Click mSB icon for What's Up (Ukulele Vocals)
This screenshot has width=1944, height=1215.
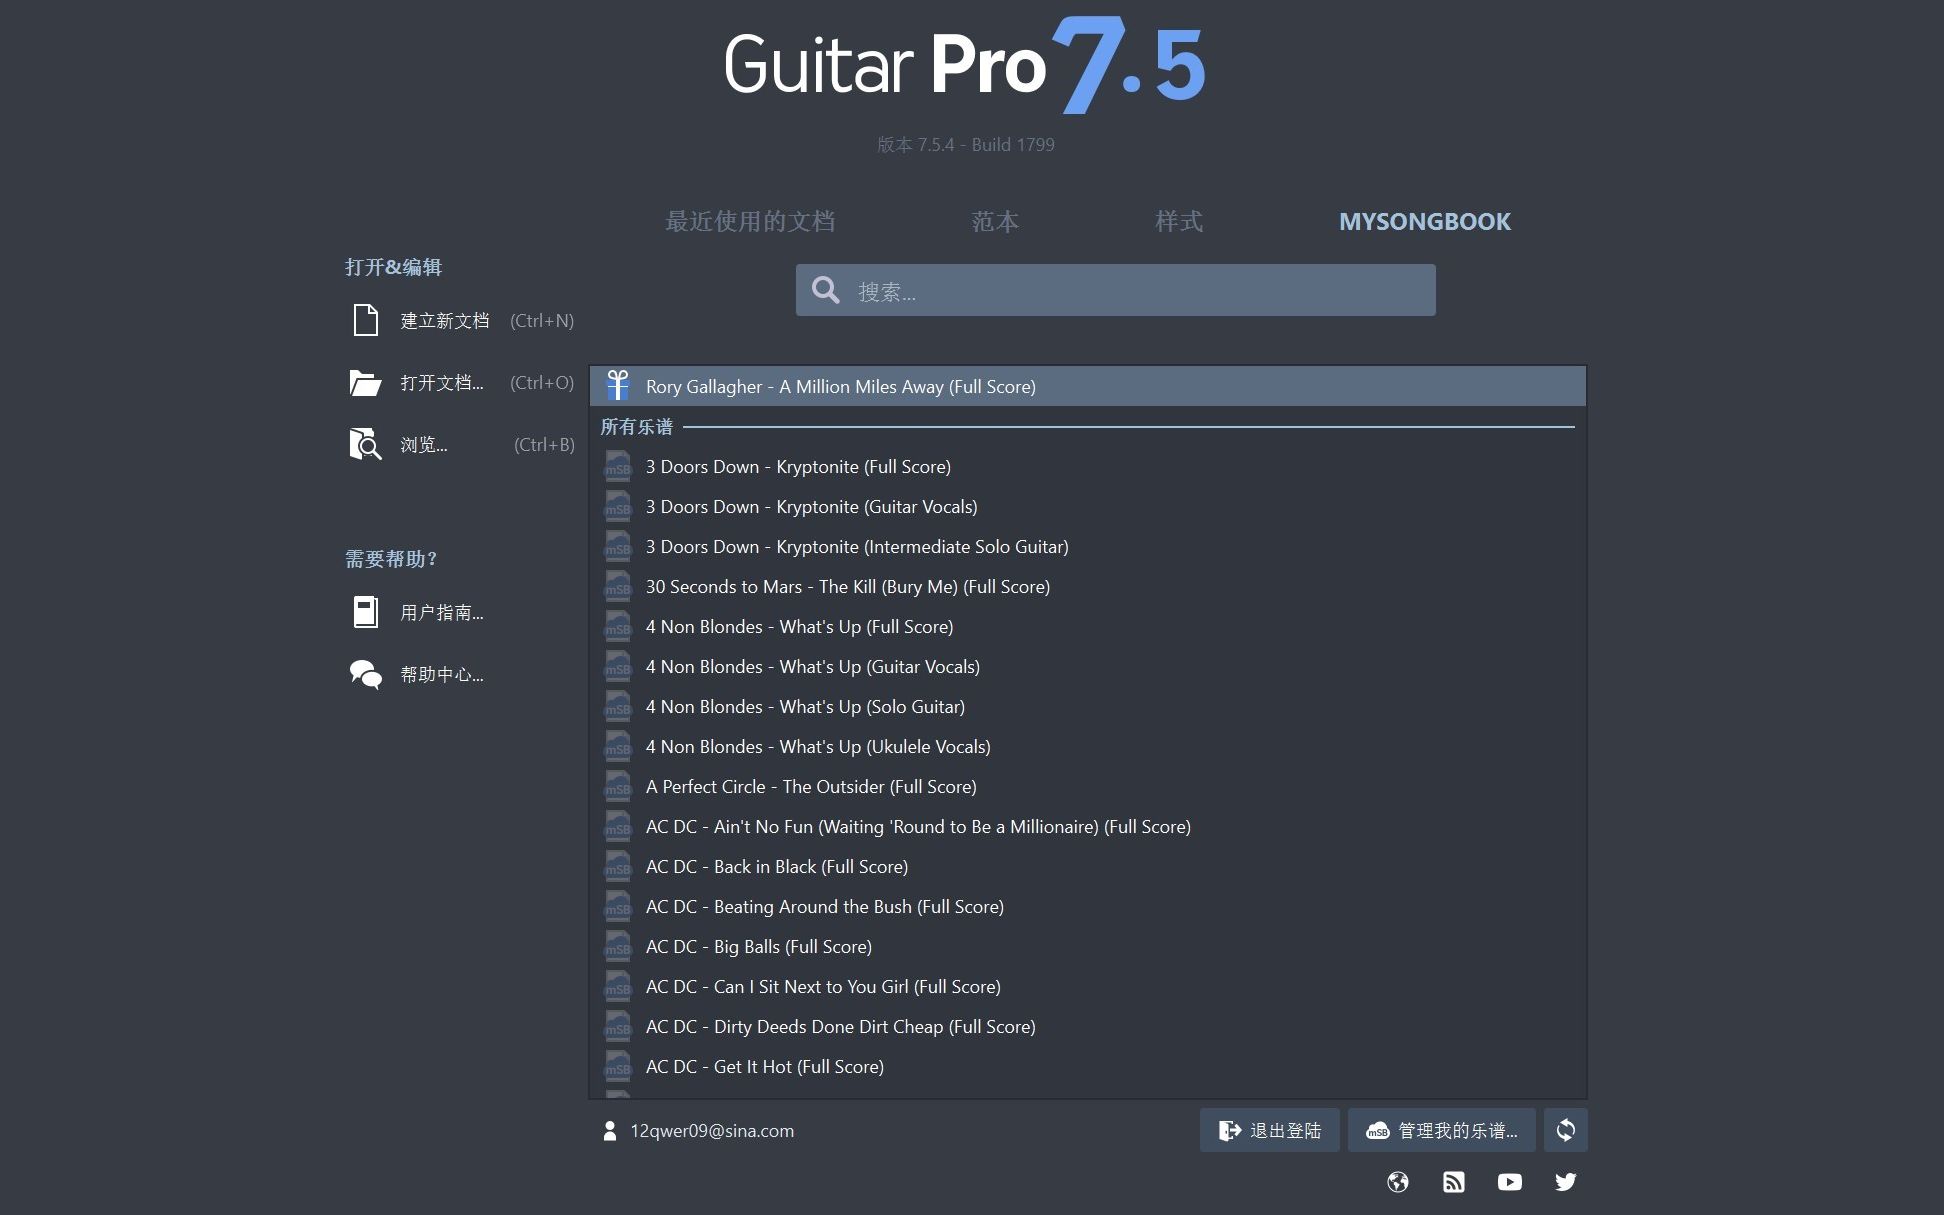point(618,747)
